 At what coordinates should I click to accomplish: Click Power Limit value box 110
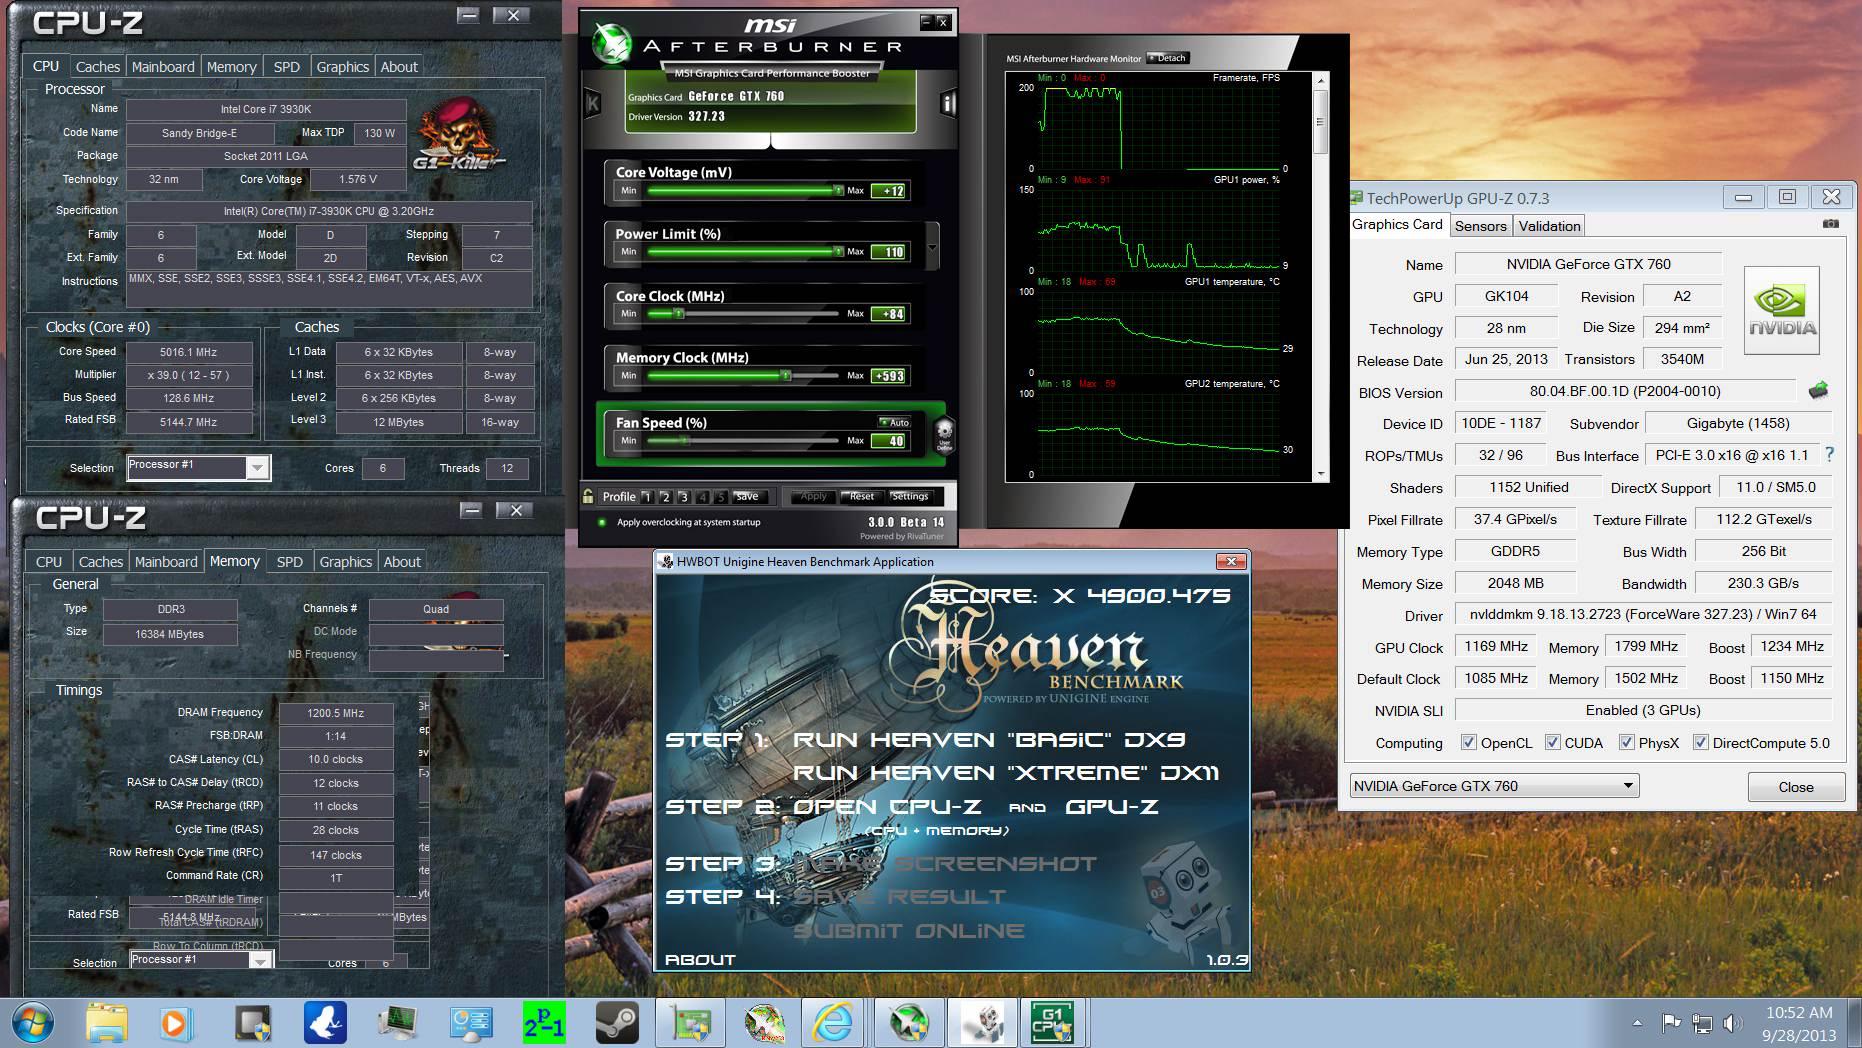coord(890,252)
